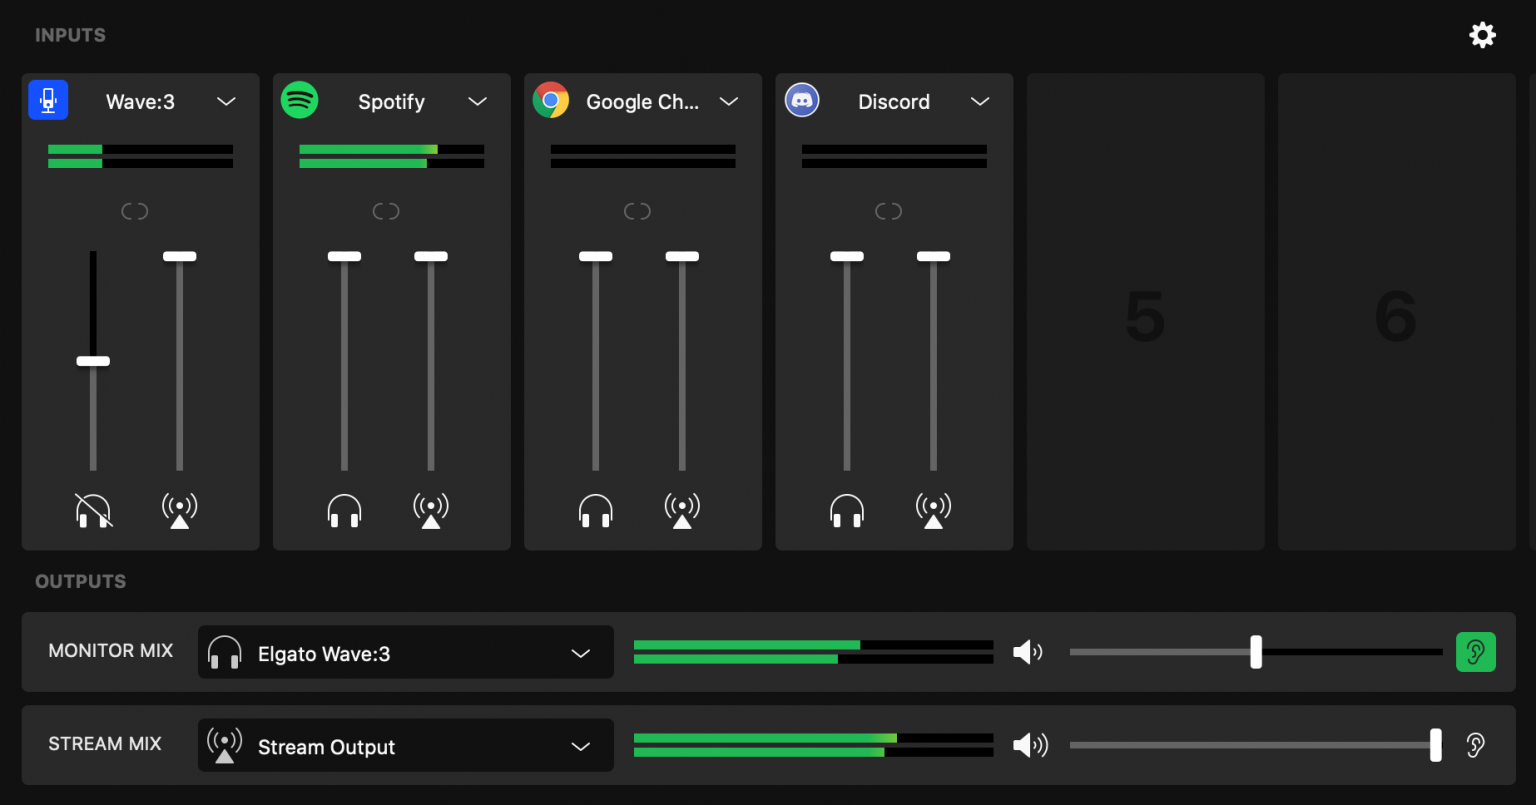Open Wave Link settings gear
The height and width of the screenshot is (805, 1536).
1482,34
